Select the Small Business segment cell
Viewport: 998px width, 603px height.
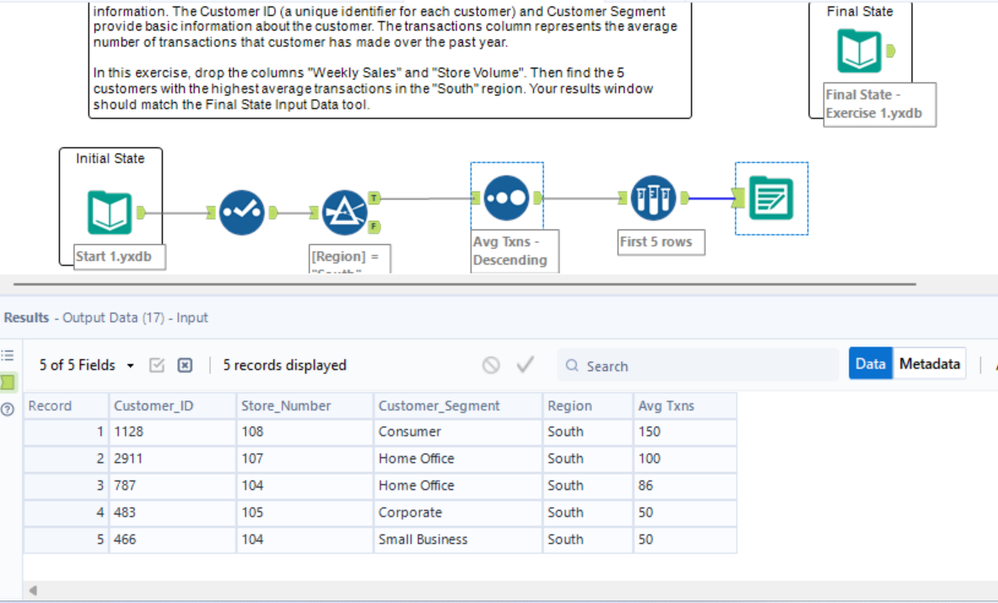coord(458,539)
